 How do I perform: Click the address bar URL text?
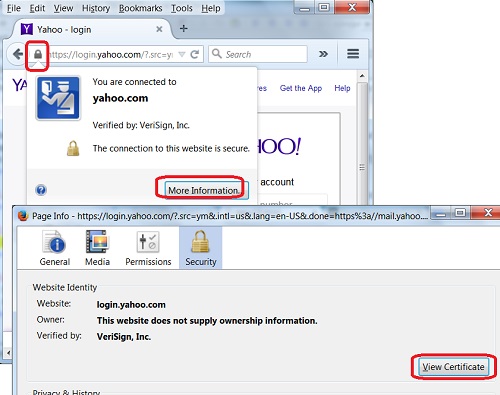pyautogui.click(x=112, y=54)
